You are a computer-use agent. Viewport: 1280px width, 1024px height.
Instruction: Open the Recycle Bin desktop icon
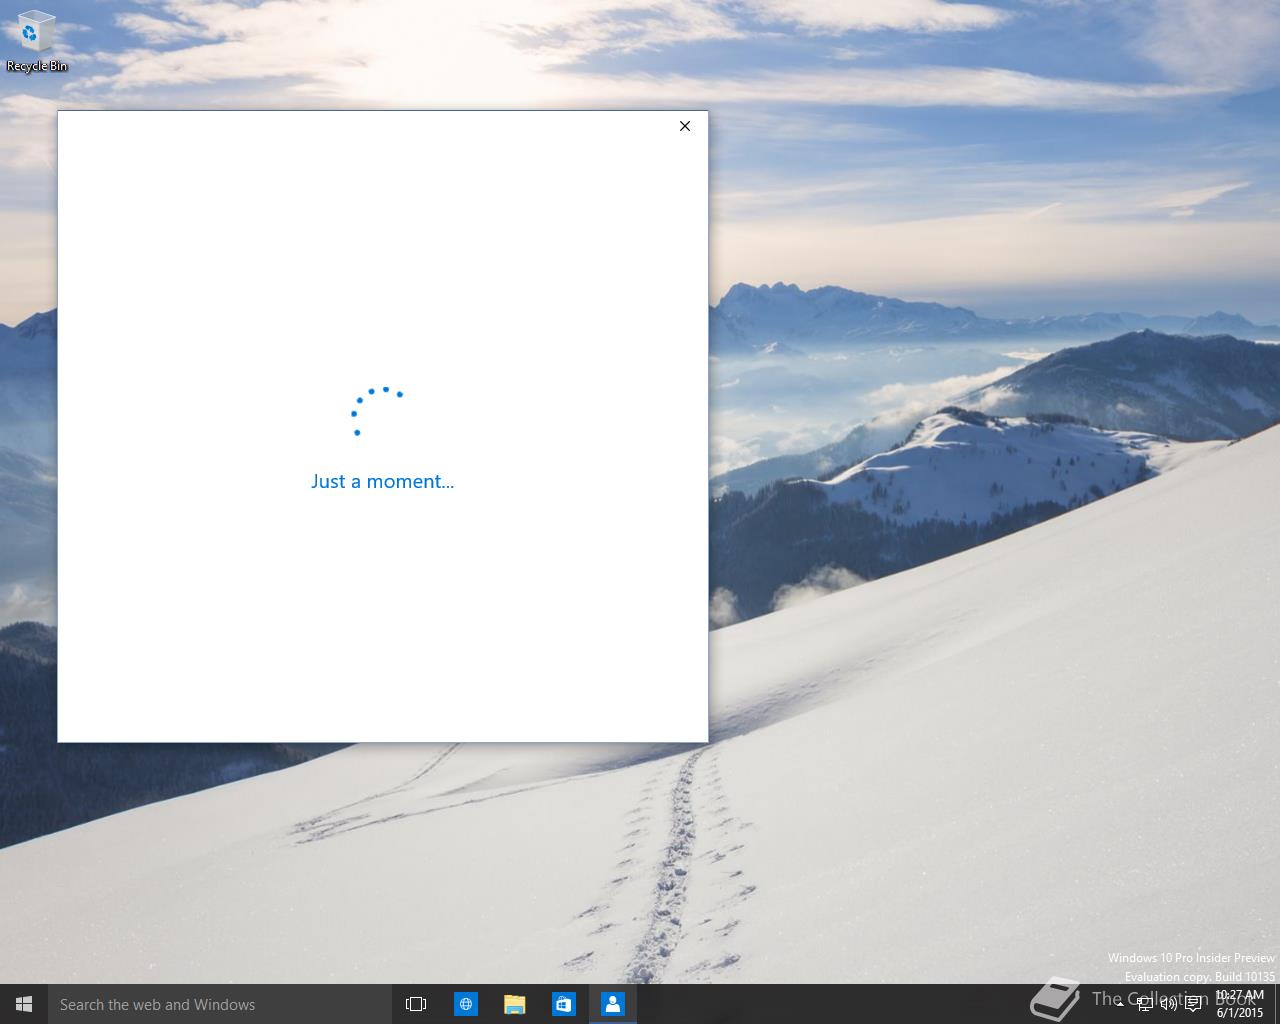(36, 42)
